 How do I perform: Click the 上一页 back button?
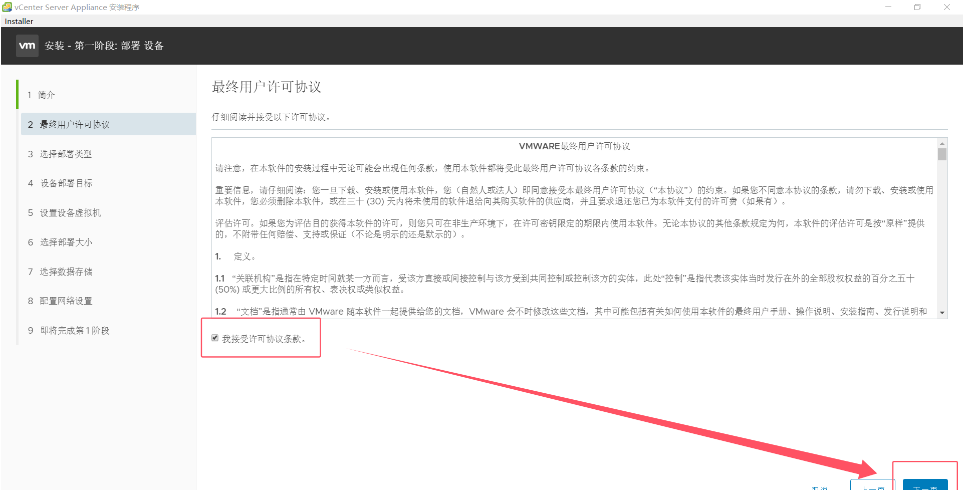click(x=872, y=484)
